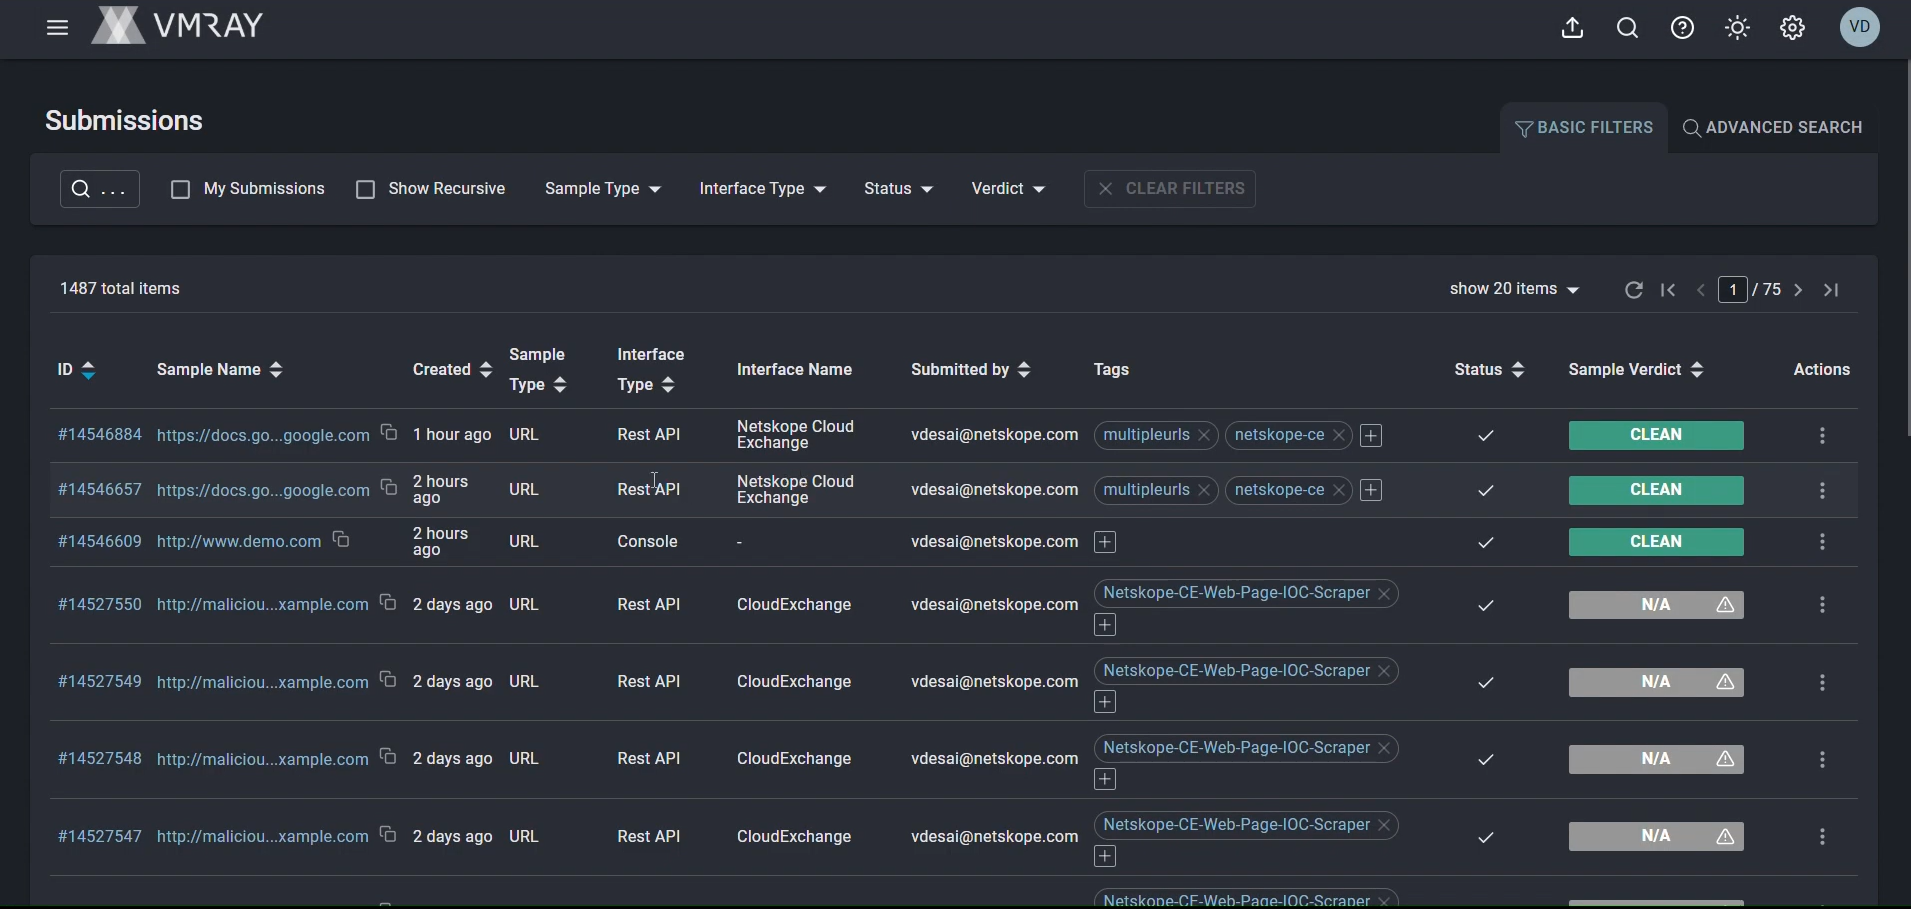Open the VD user avatar menu
This screenshot has height=909, width=1911.
pos(1861,27)
